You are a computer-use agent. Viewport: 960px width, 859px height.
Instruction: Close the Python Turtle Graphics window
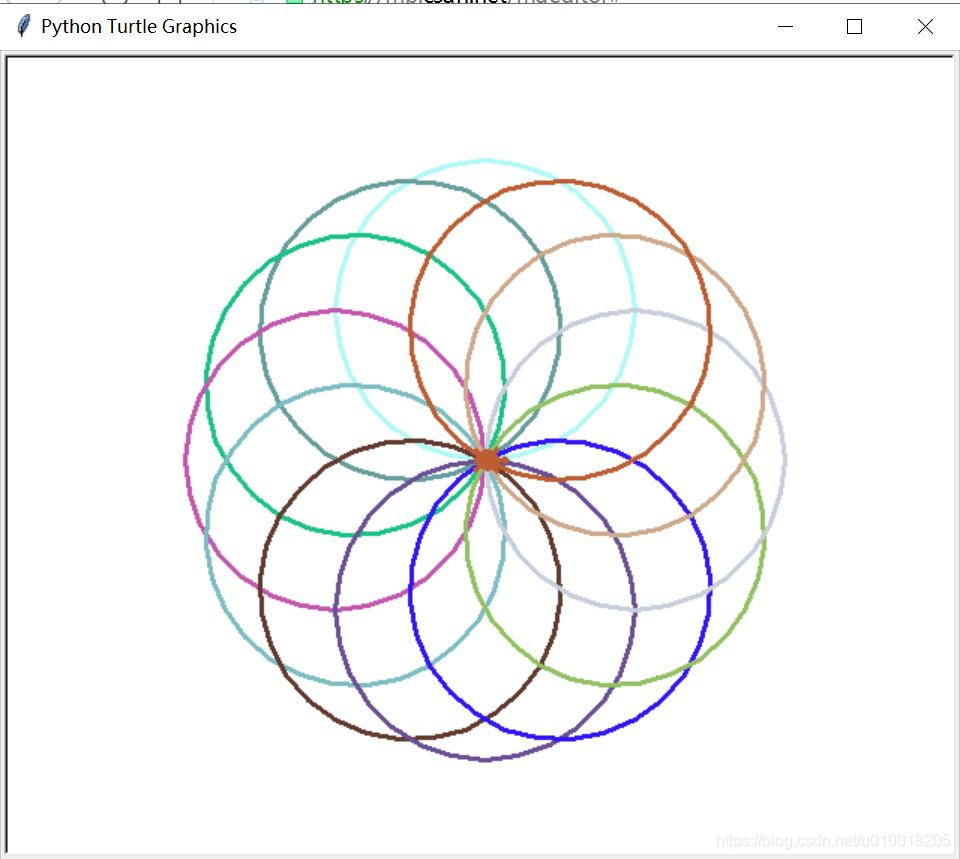click(x=925, y=26)
